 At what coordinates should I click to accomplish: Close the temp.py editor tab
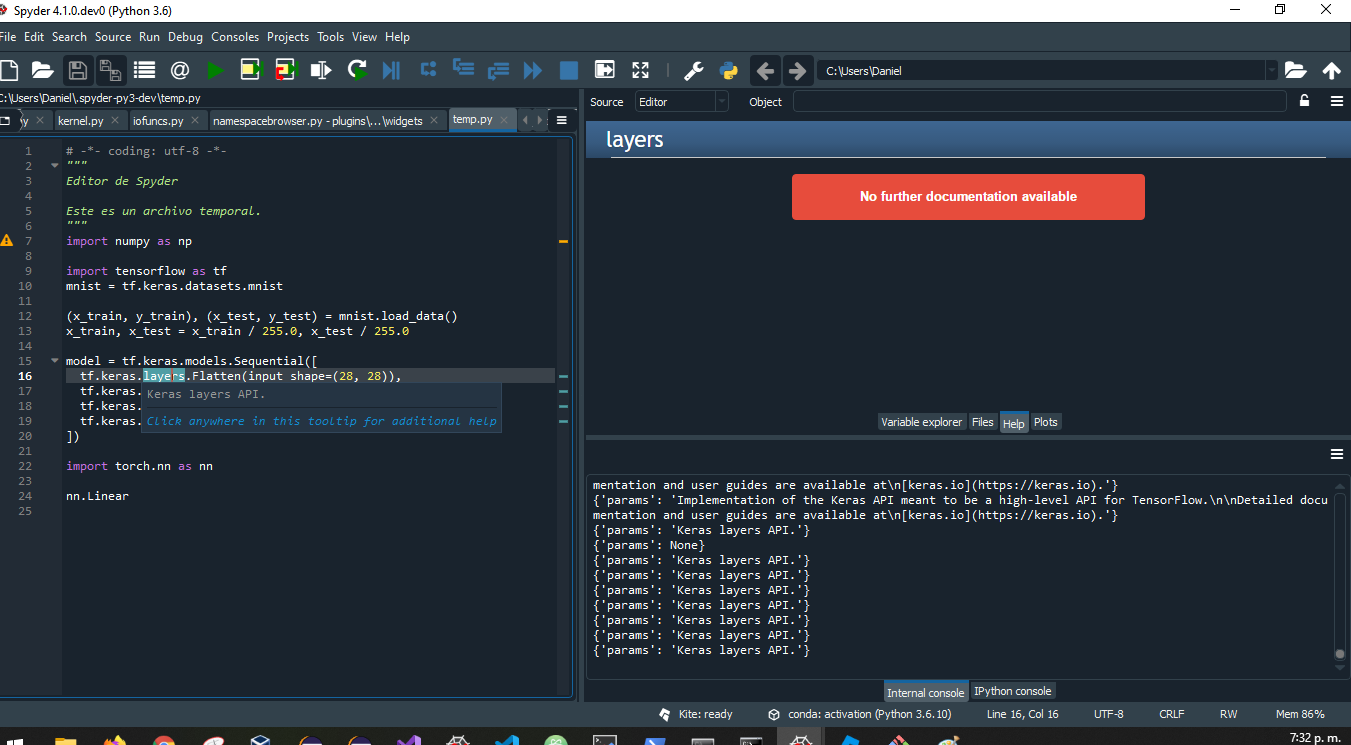pyautogui.click(x=506, y=119)
